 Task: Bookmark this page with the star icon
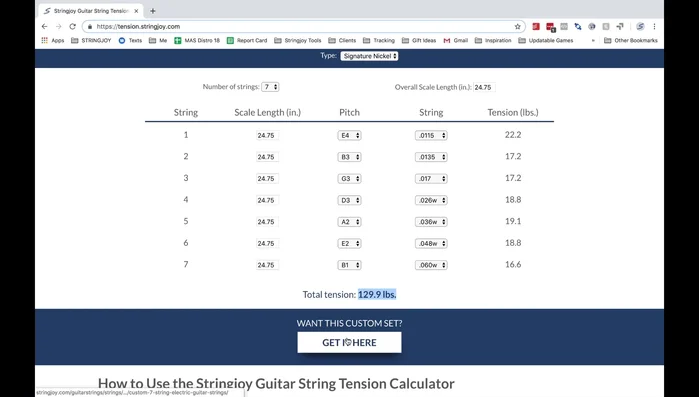click(x=518, y=27)
